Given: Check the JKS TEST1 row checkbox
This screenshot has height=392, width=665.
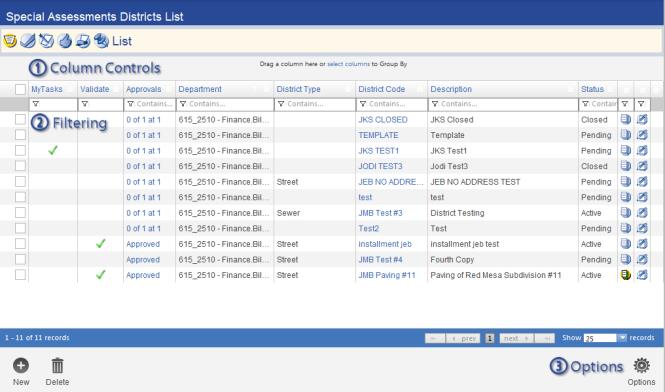Looking at the screenshot, I should point(20,151).
